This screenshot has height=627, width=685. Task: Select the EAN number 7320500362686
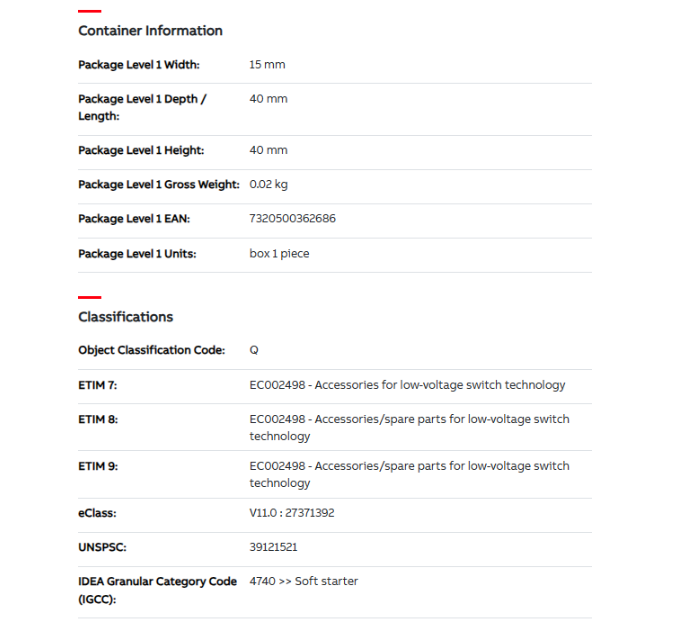(x=292, y=219)
